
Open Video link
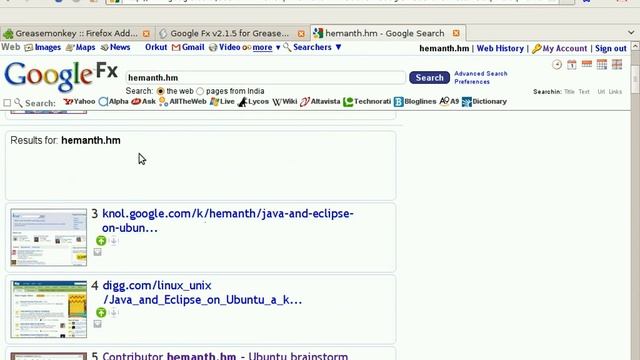tap(229, 47)
